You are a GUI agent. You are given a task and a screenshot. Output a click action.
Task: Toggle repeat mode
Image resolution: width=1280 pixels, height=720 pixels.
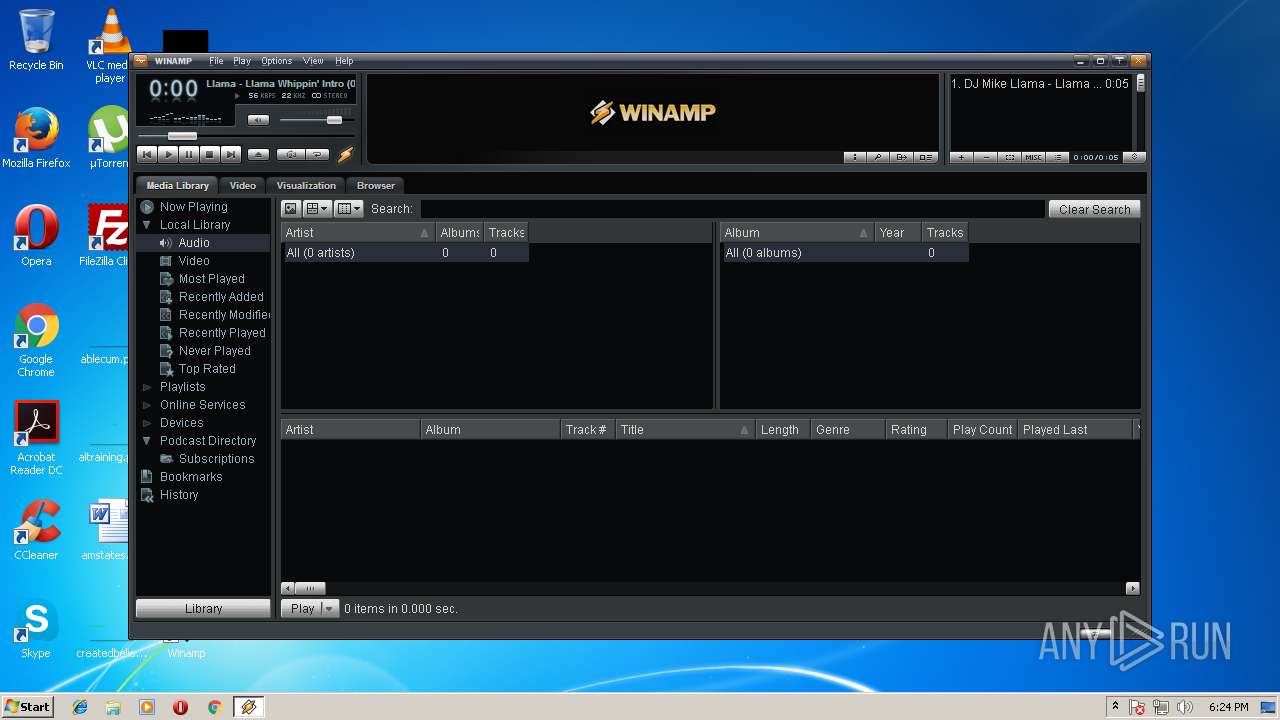pos(317,154)
